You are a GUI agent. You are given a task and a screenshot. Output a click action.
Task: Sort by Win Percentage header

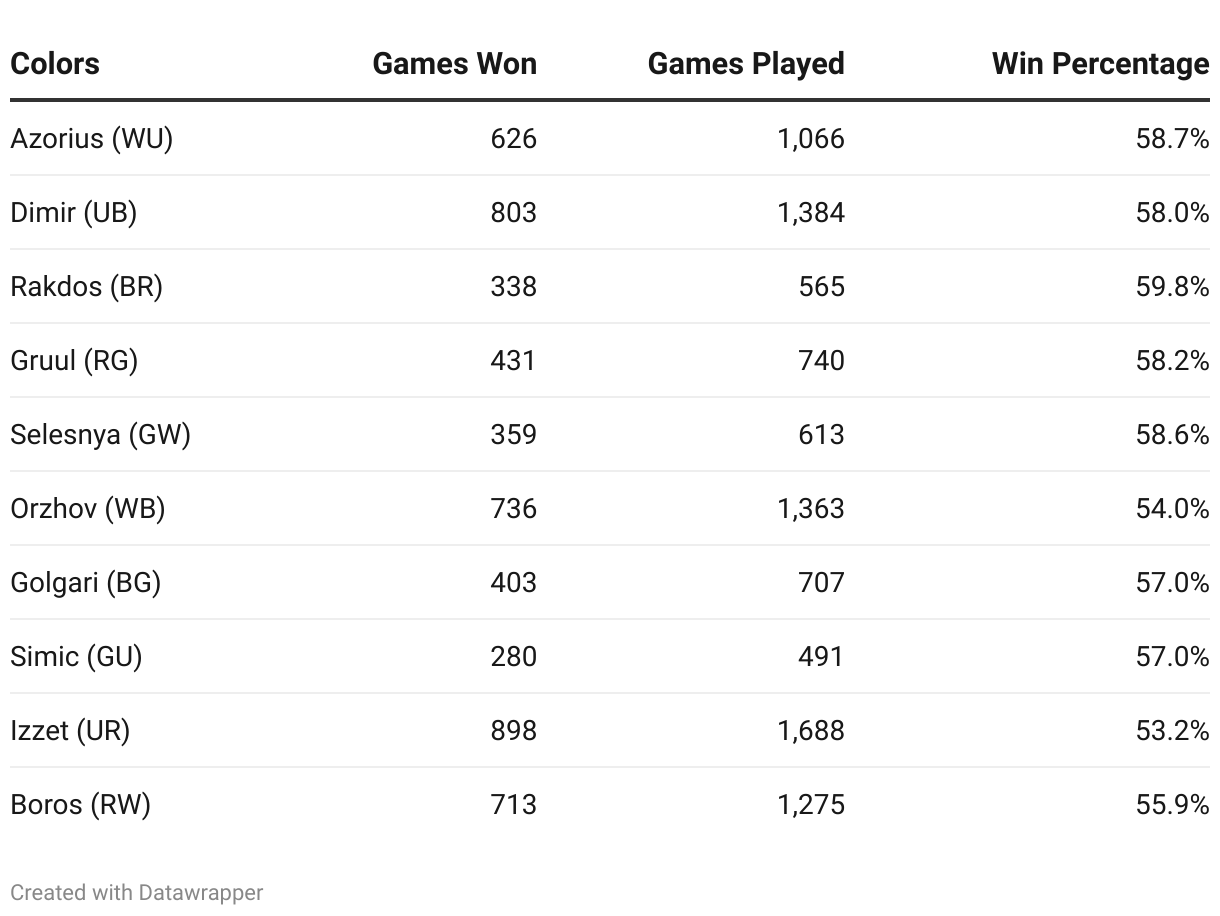[1100, 64]
